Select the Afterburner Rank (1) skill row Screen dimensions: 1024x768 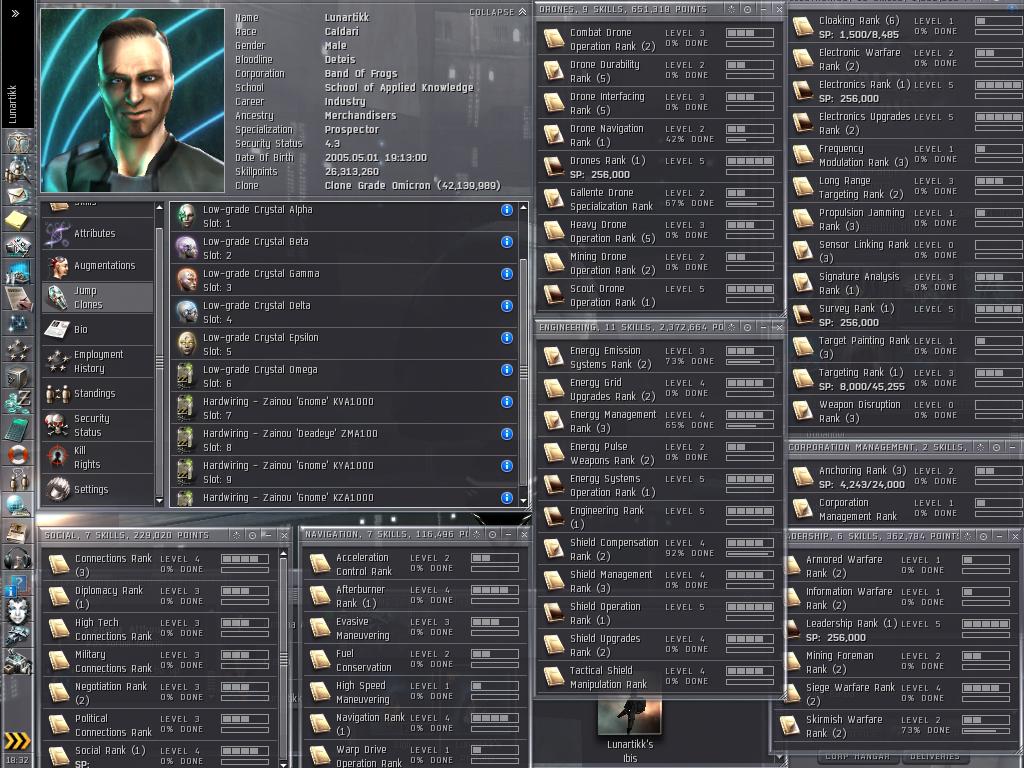[x=415, y=596]
